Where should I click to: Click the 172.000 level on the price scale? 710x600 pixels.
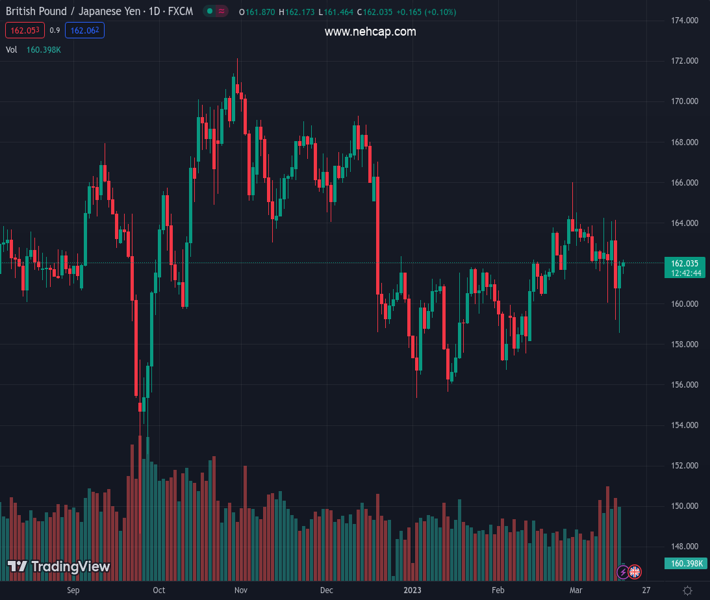[x=684, y=61]
